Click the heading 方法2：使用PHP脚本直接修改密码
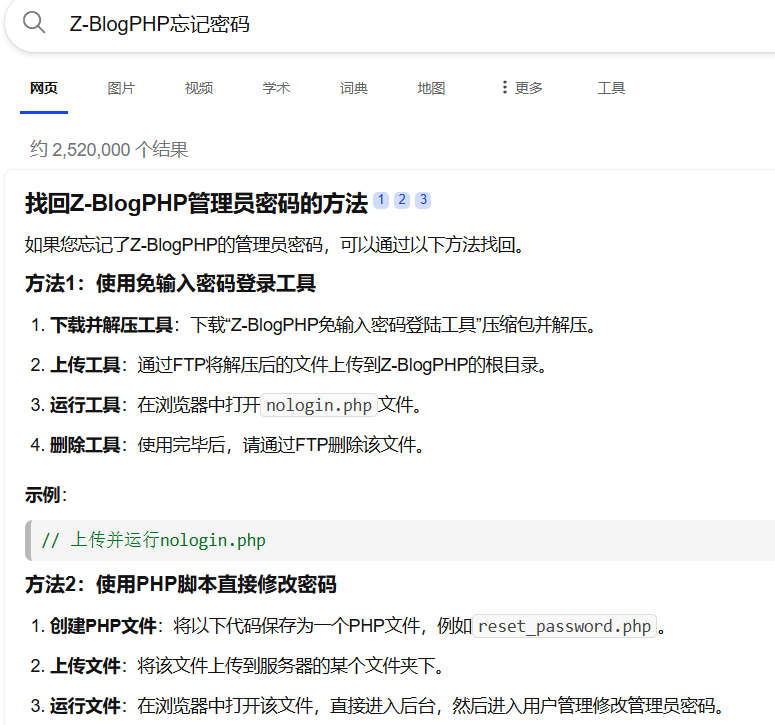The height and width of the screenshot is (725, 775). (x=181, y=585)
